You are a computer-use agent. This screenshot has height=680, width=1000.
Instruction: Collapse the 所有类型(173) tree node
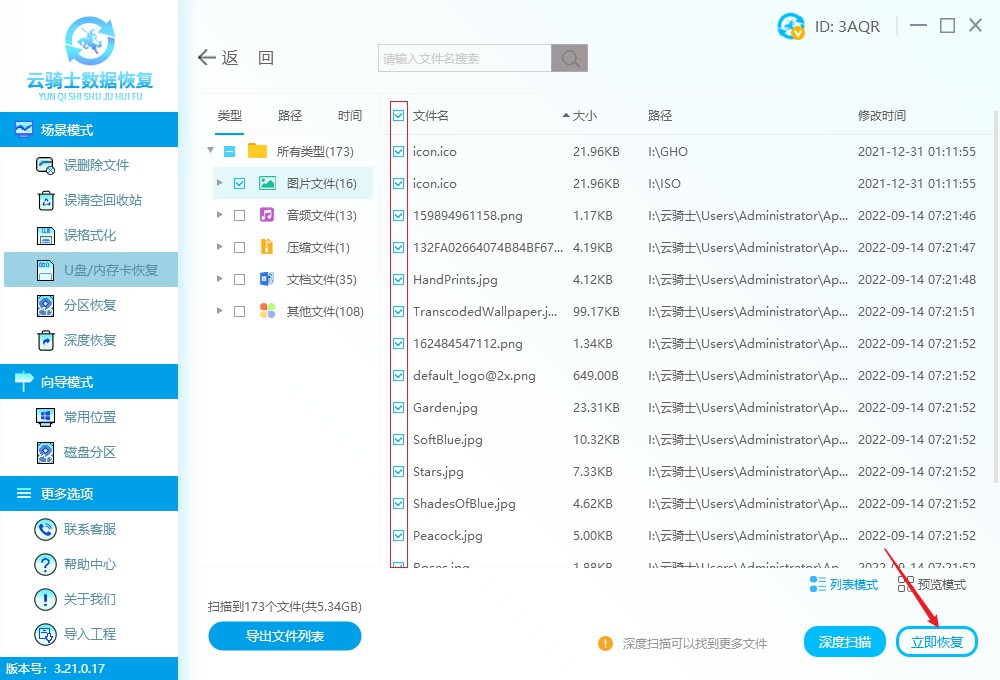coord(210,151)
